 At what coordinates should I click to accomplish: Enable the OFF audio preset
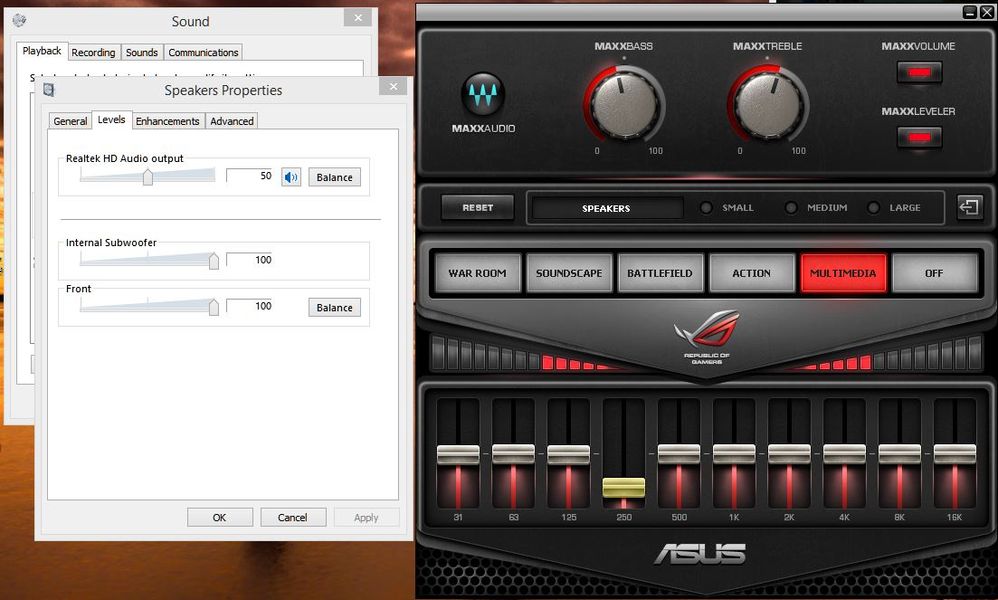pos(935,272)
